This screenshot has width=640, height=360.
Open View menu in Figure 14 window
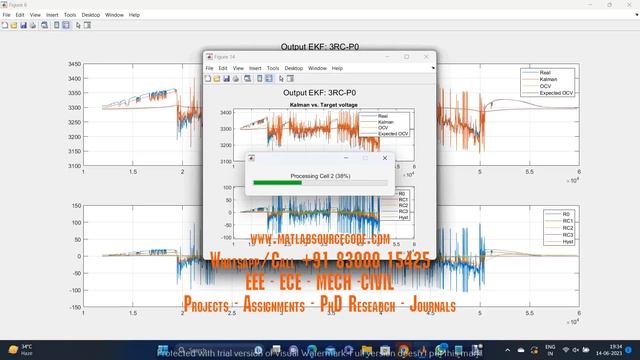pos(238,68)
